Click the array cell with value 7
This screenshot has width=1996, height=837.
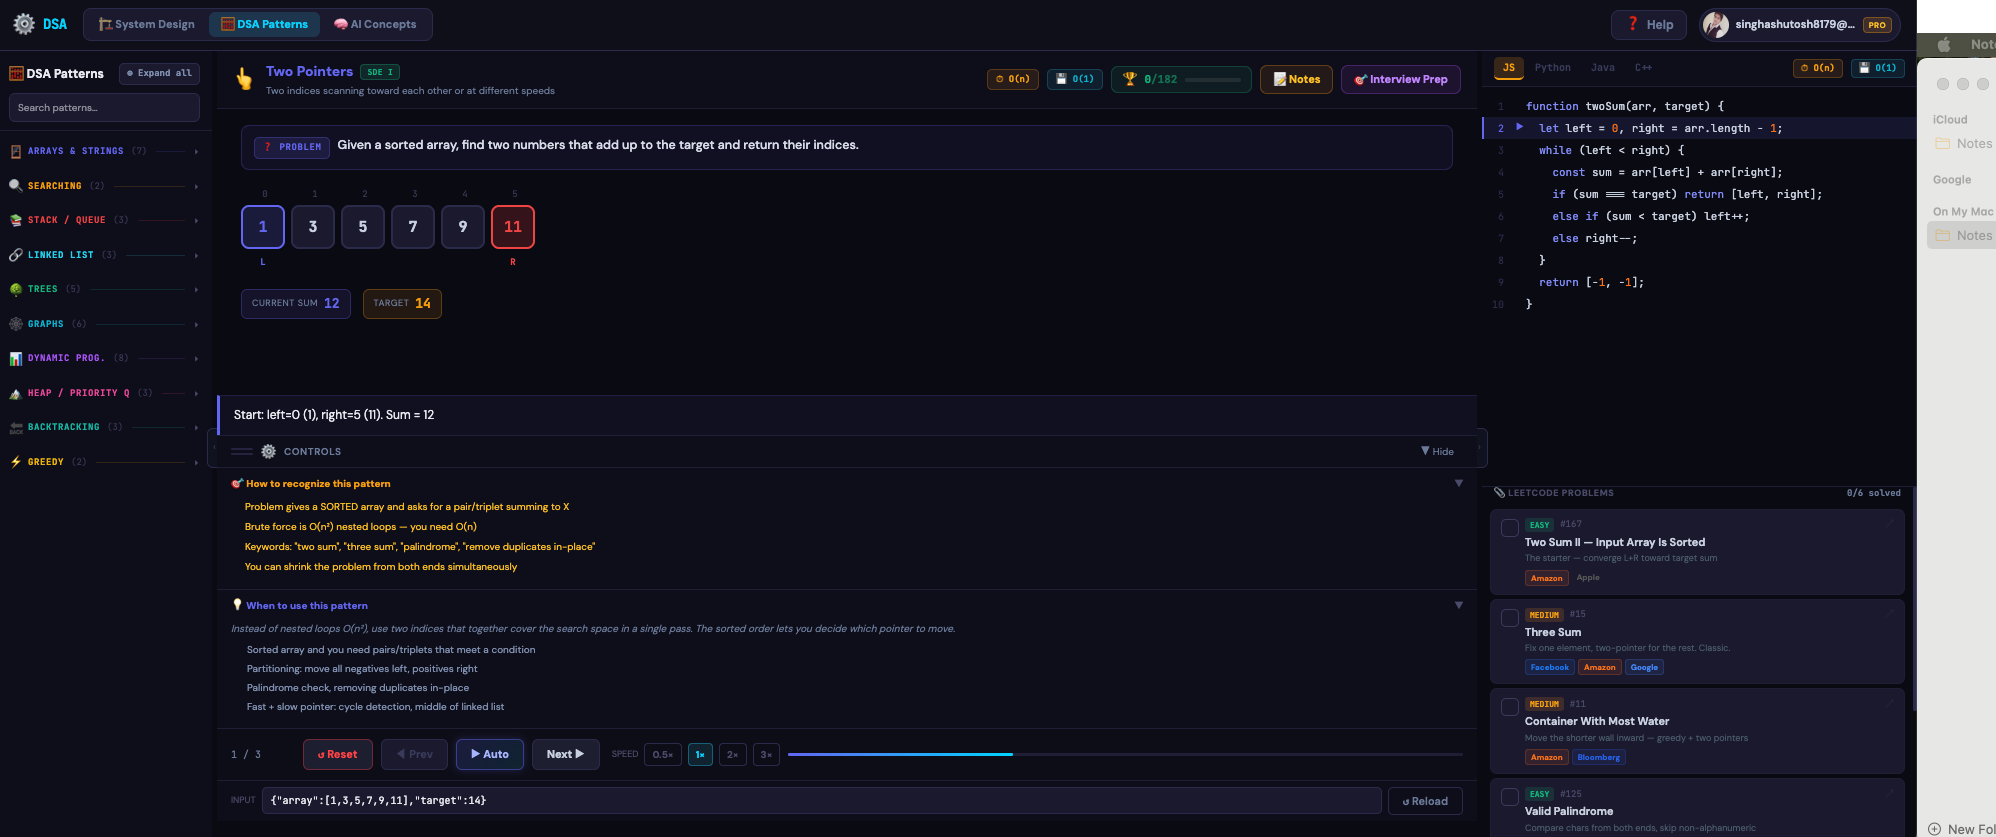[x=413, y=227]
